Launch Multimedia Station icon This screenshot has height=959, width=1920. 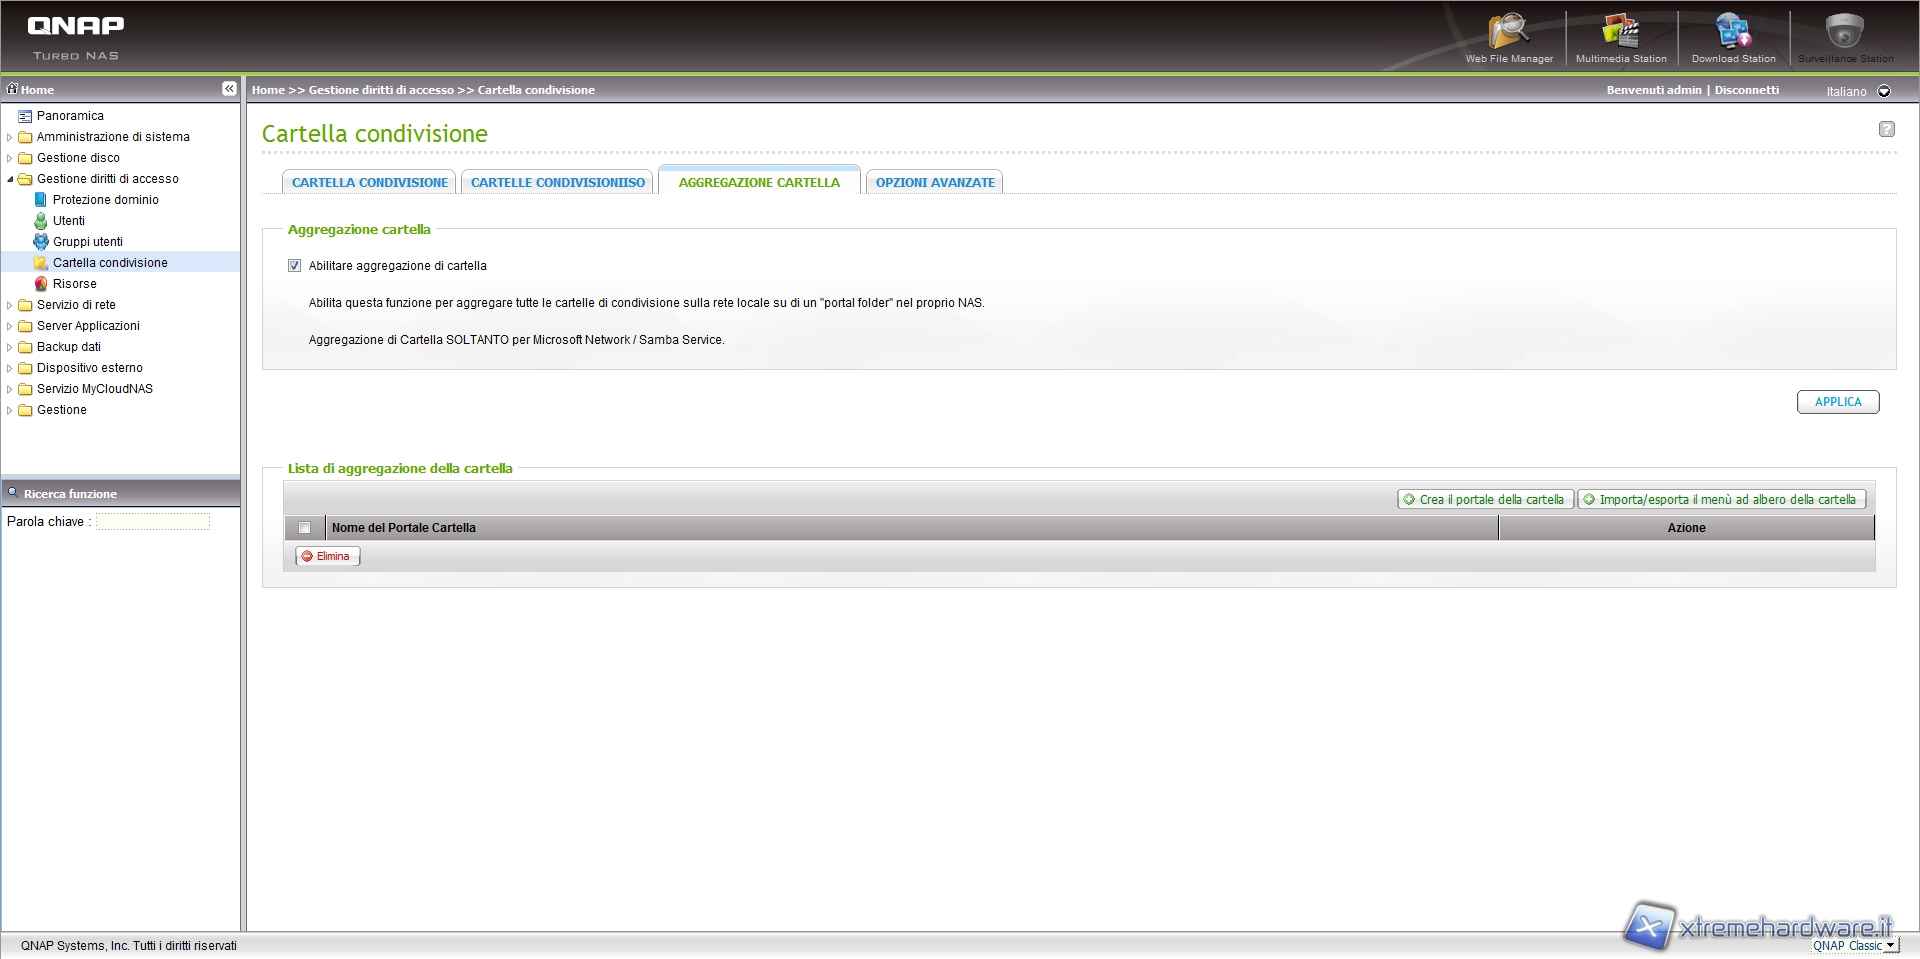tap(1620, 33)
